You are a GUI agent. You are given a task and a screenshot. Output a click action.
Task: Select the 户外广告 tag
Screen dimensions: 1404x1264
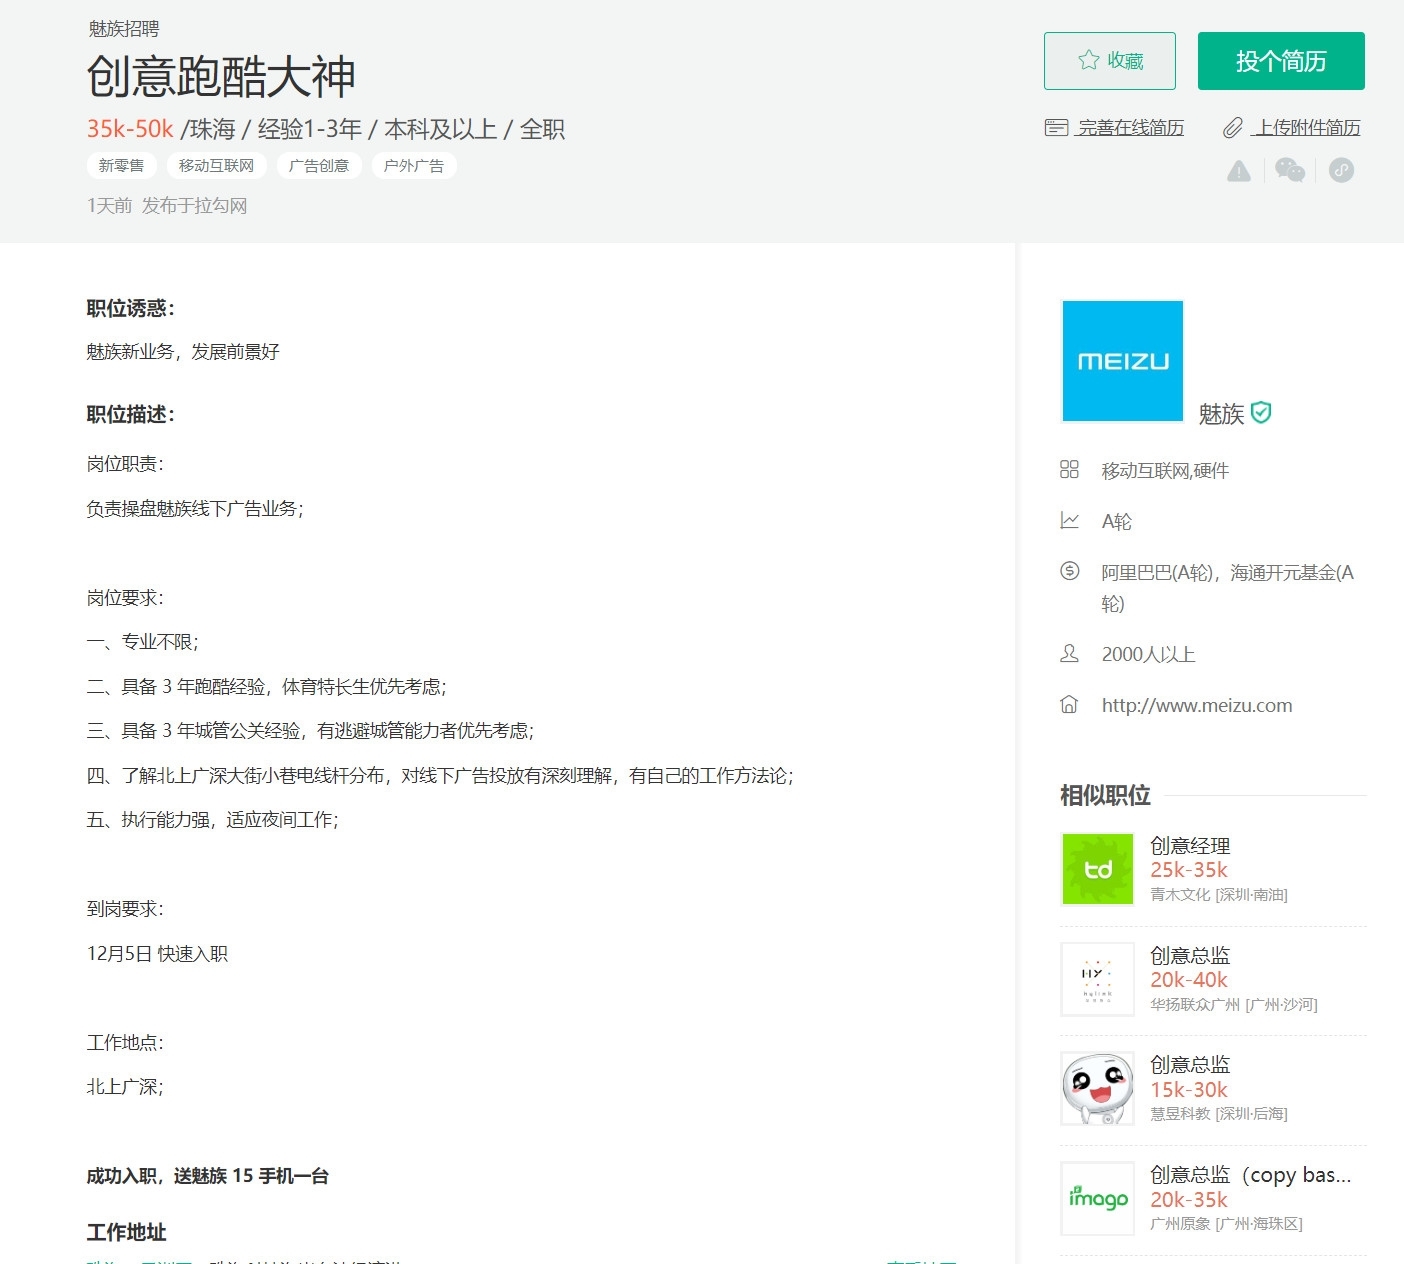tap(414, 166)
